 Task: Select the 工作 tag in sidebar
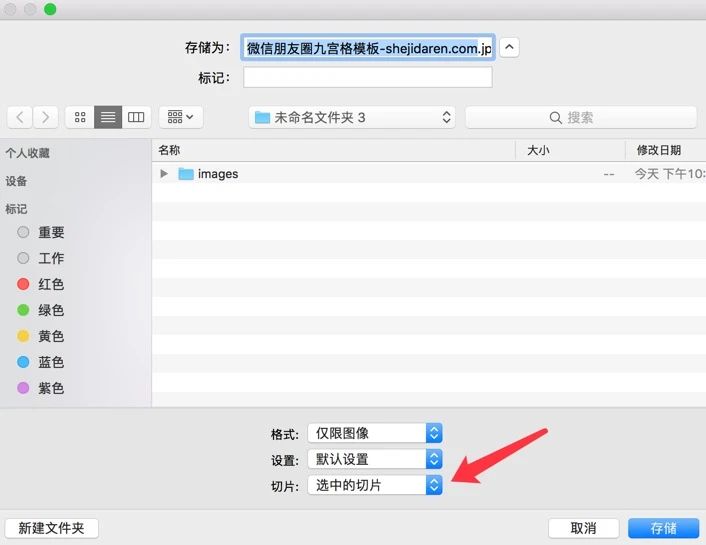[x=41, y=258]
